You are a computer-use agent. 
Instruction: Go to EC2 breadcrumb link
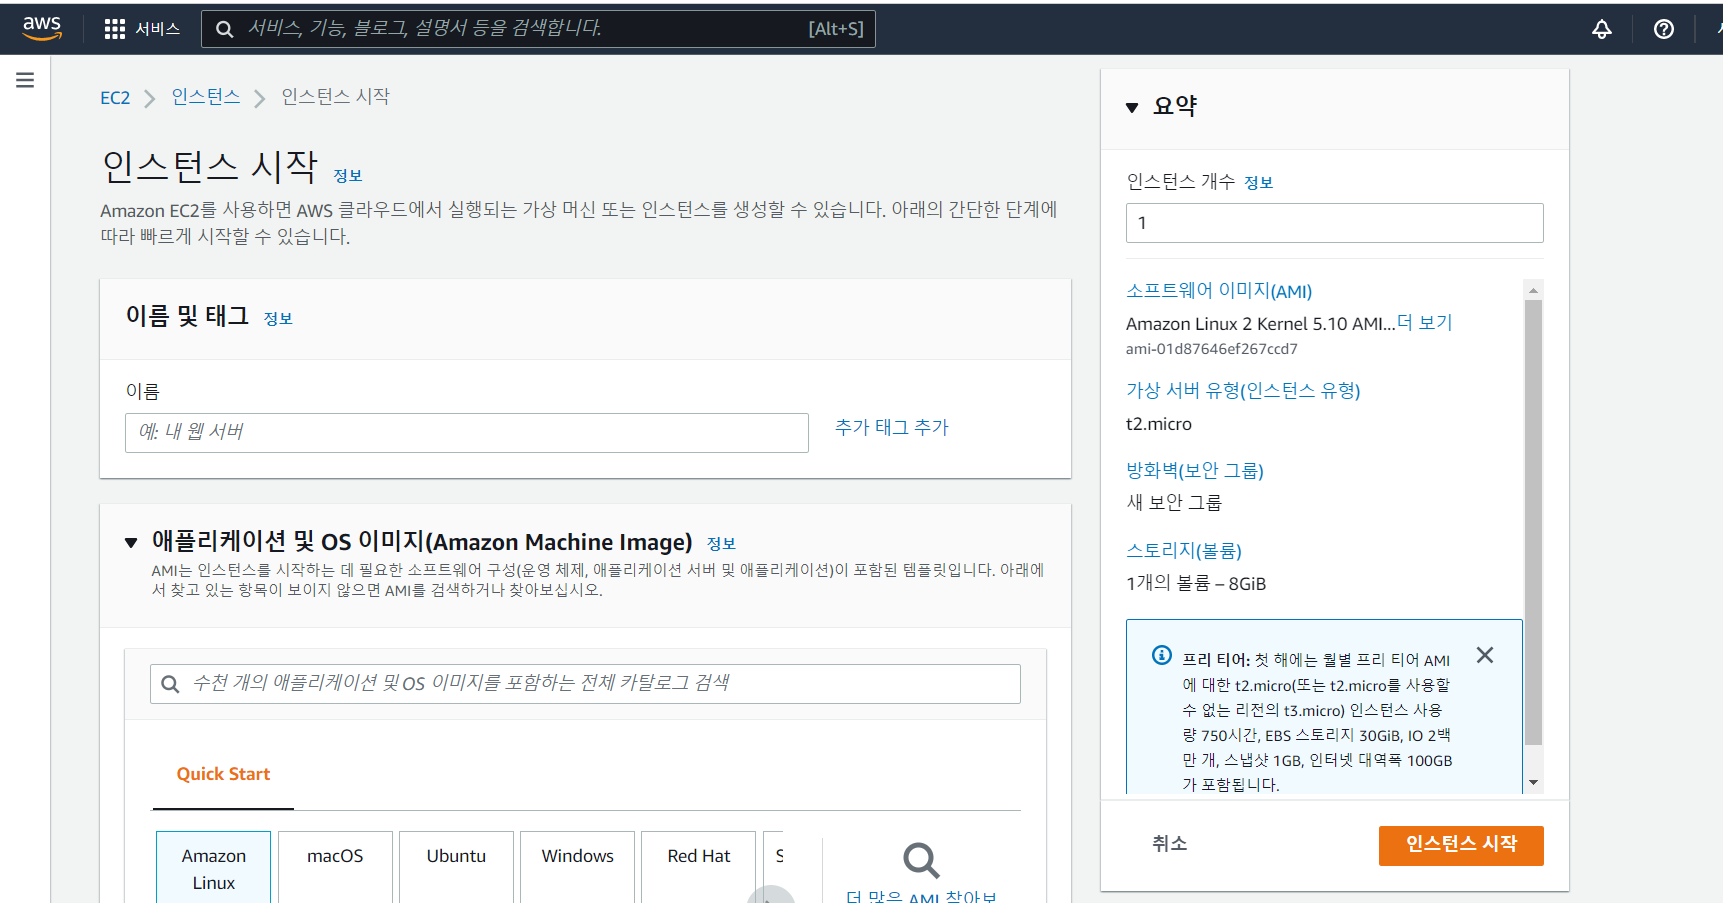115,98
